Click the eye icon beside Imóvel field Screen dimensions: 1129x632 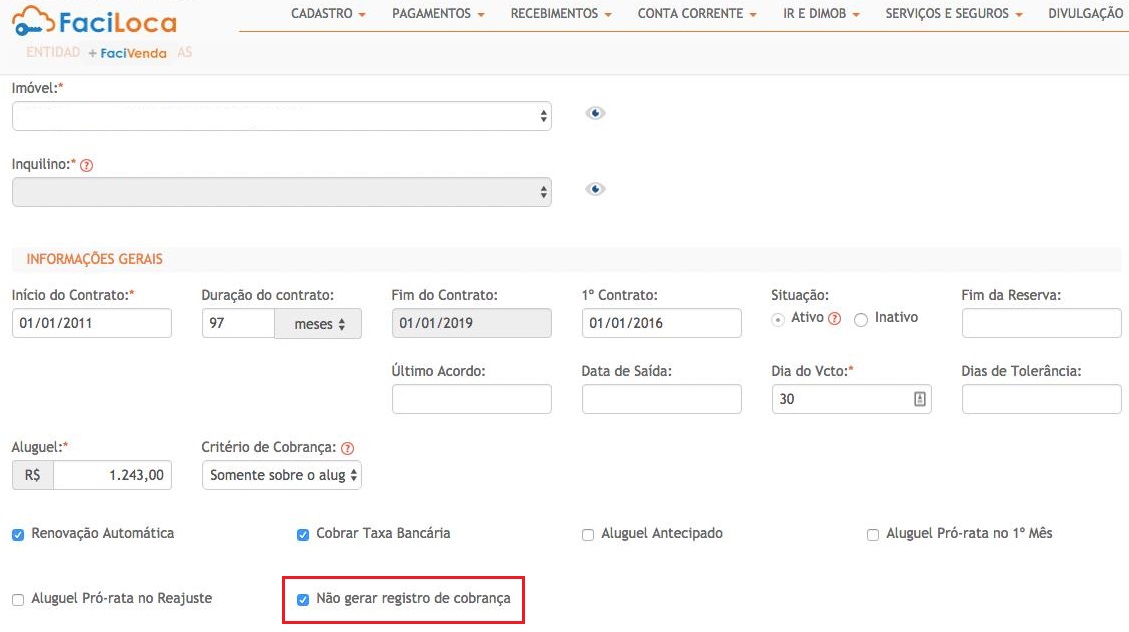[x=595, y=113]
